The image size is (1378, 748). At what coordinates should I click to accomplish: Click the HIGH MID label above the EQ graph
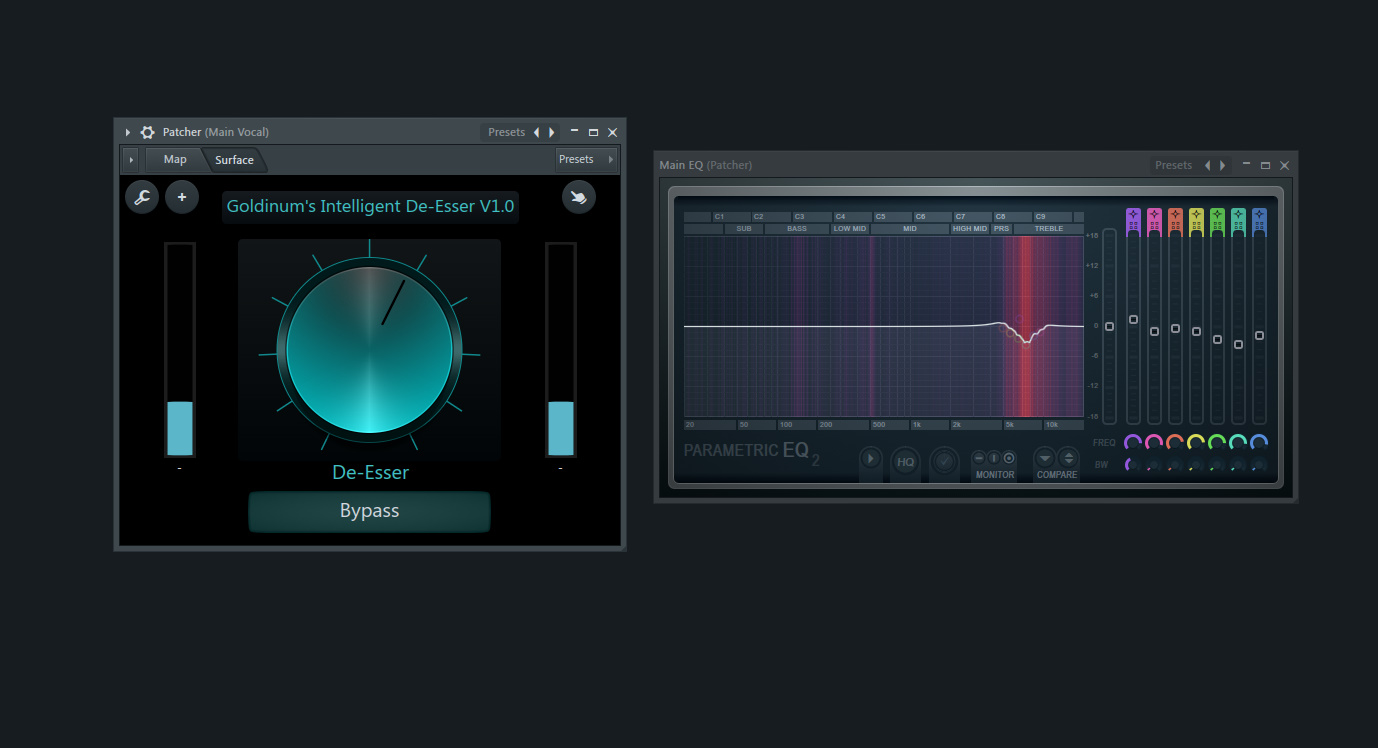pyautogui.click(x=970, y=229)
